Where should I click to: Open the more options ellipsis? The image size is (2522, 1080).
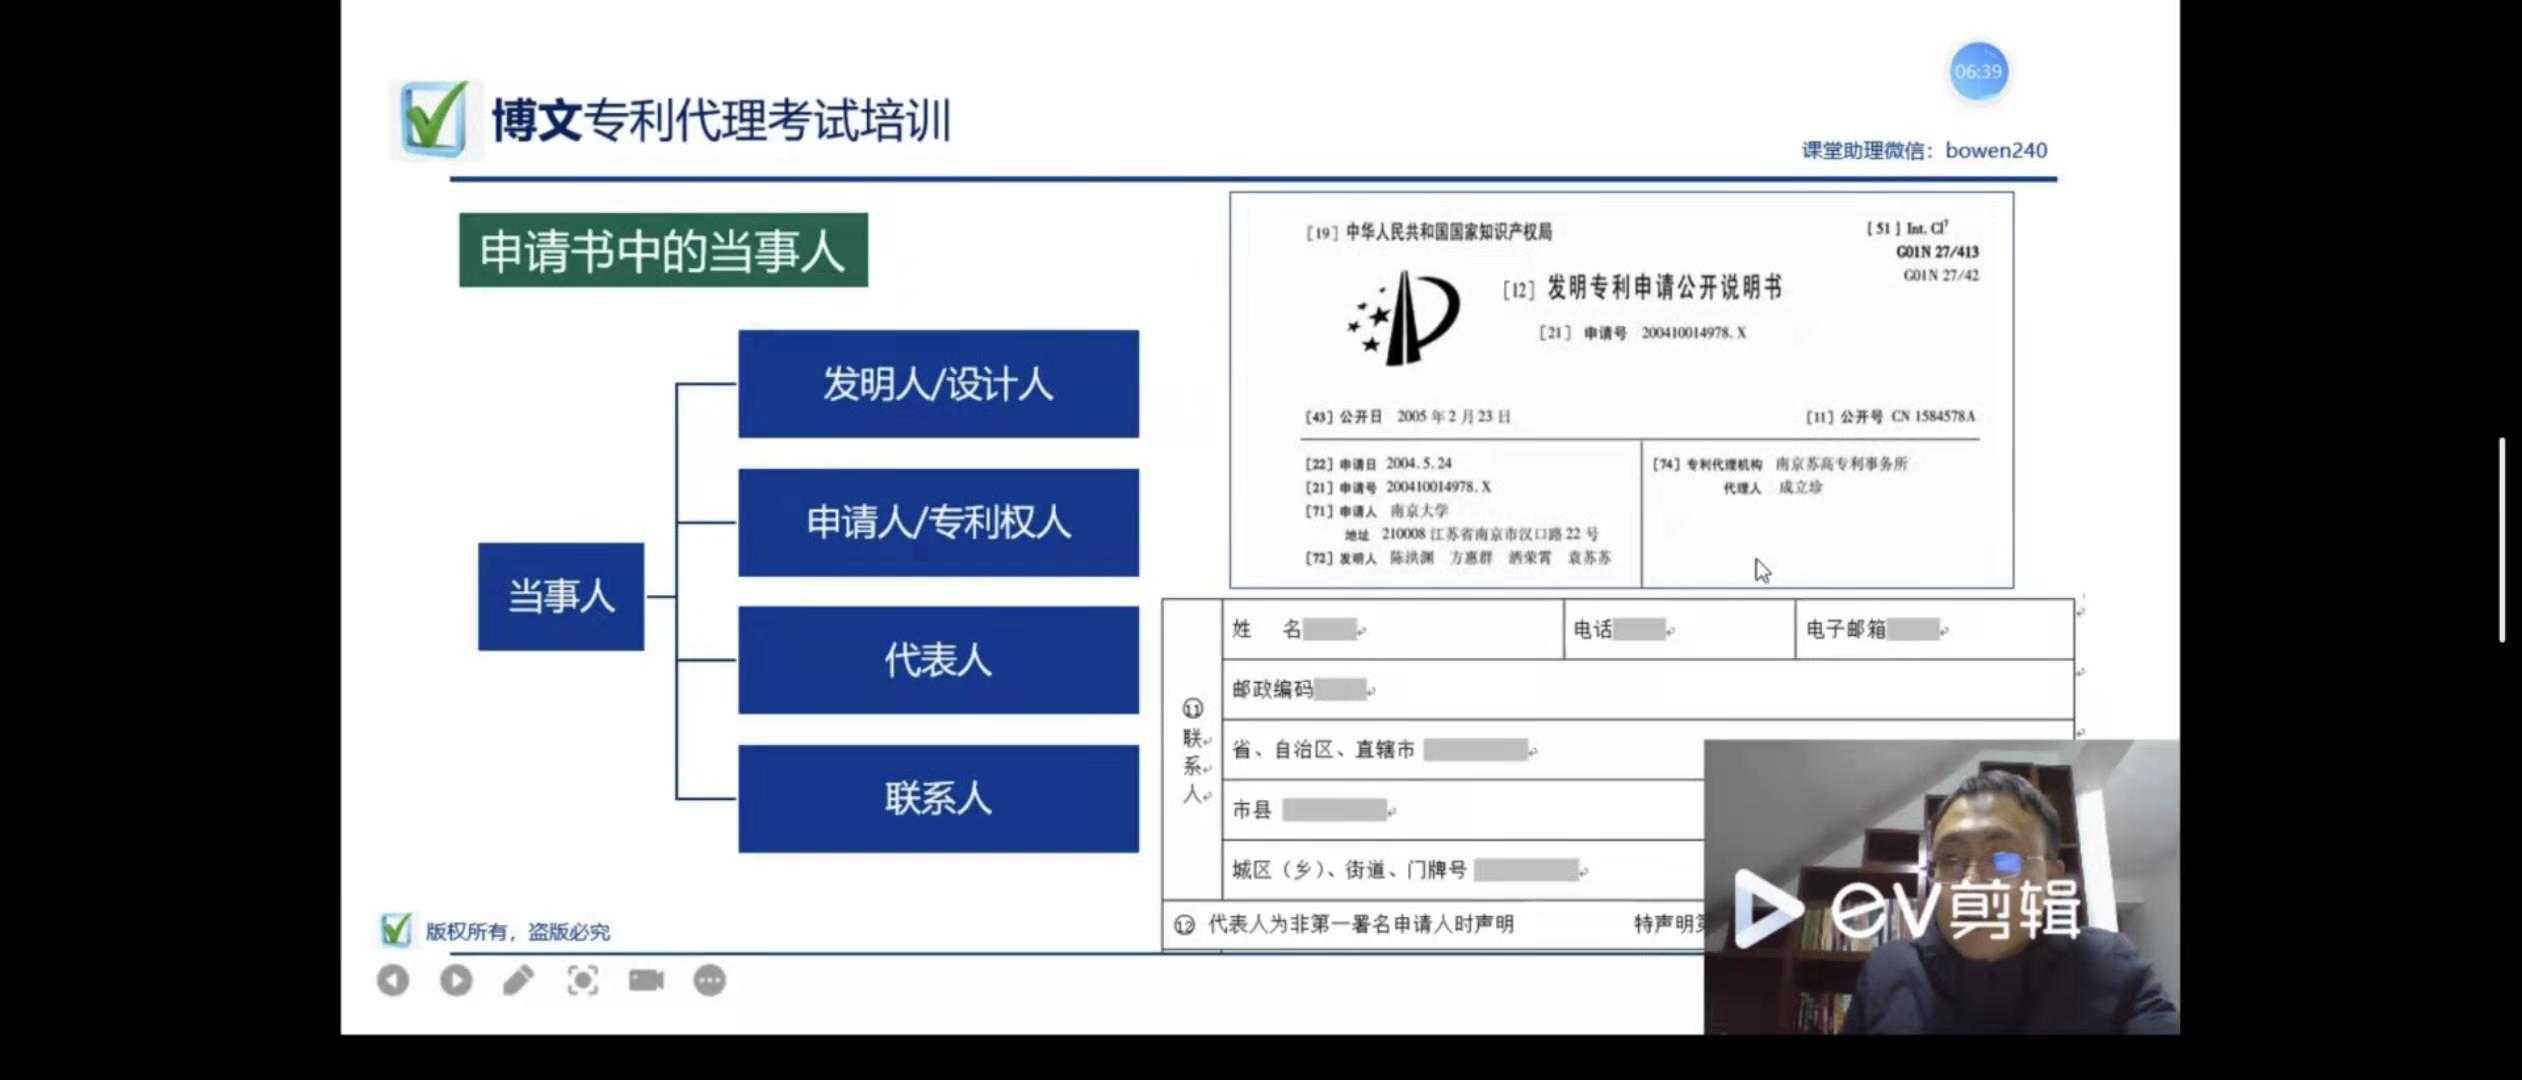tap(710, 981)
